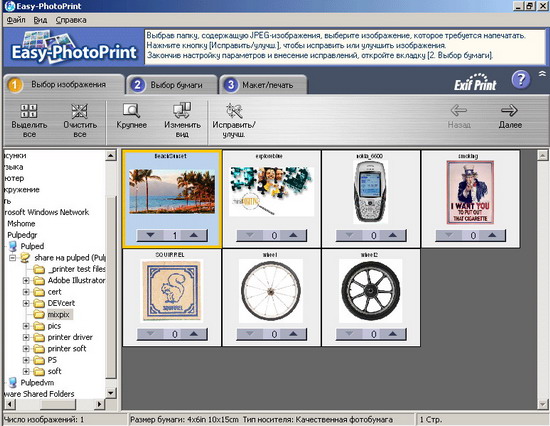
Task: Collapse the header with the double-chevron icon
Action: click(542, 74)
